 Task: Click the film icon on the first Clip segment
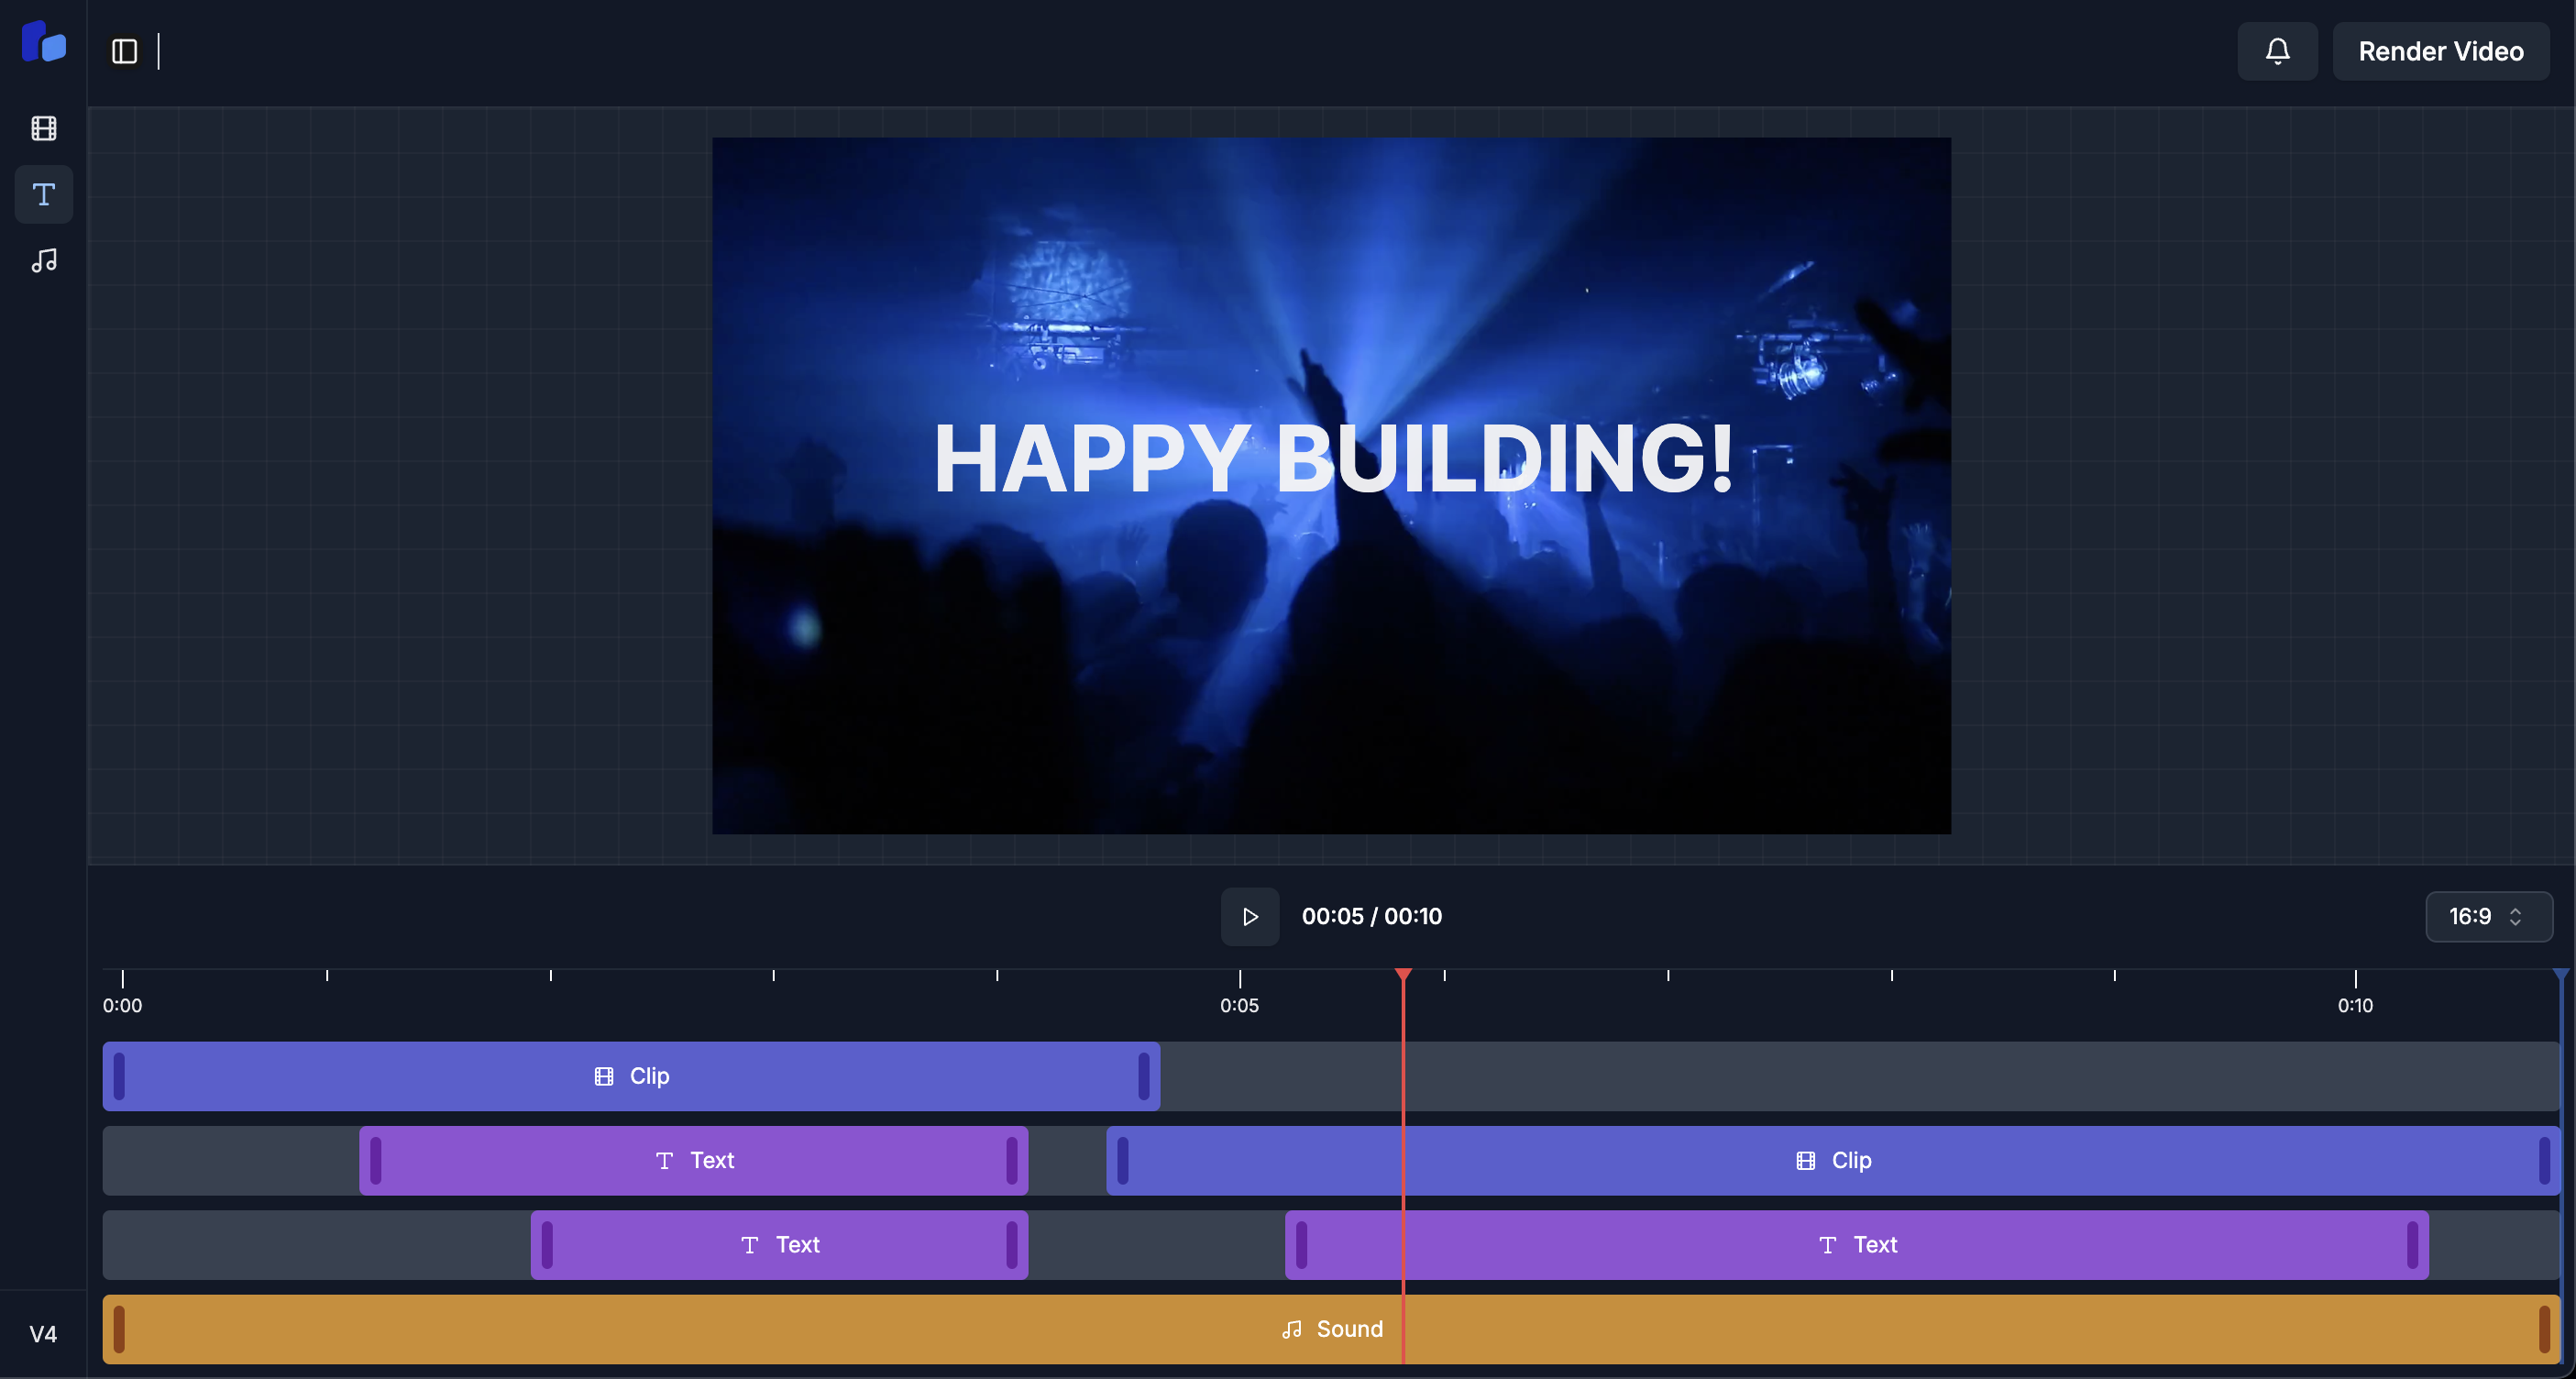[x=603, y=1076]
